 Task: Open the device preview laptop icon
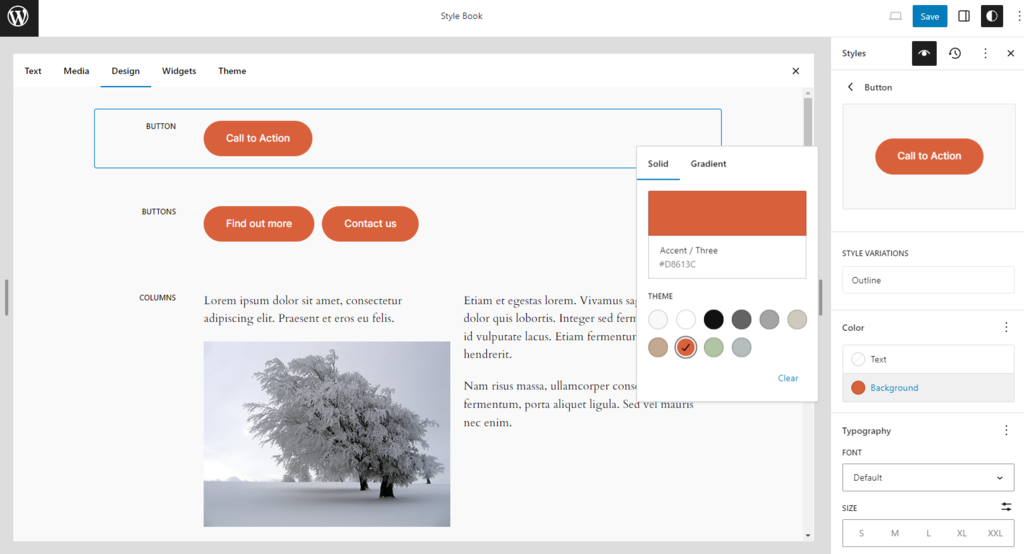click(895, 16)
